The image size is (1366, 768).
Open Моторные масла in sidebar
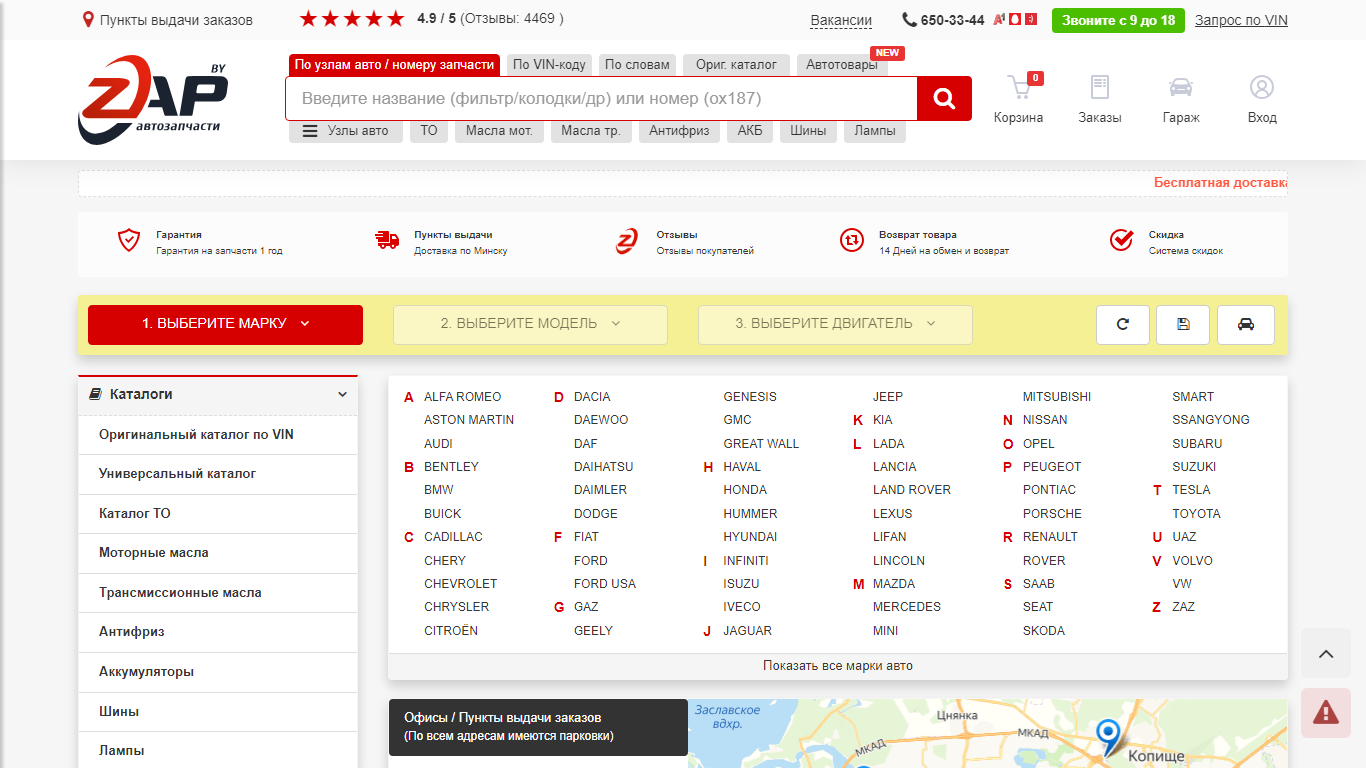click(x=218, y=553)
